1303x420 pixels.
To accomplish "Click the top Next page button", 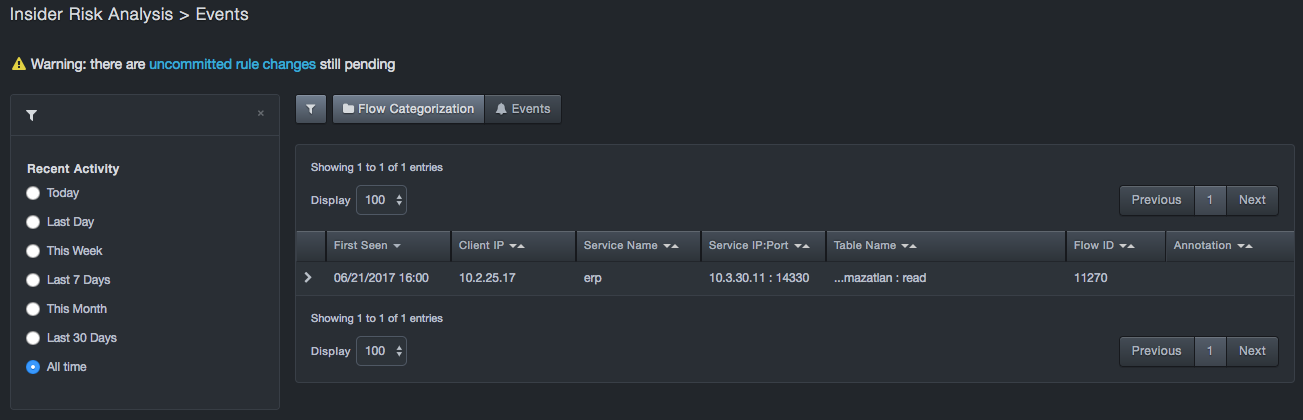I will pos(1252,200).
